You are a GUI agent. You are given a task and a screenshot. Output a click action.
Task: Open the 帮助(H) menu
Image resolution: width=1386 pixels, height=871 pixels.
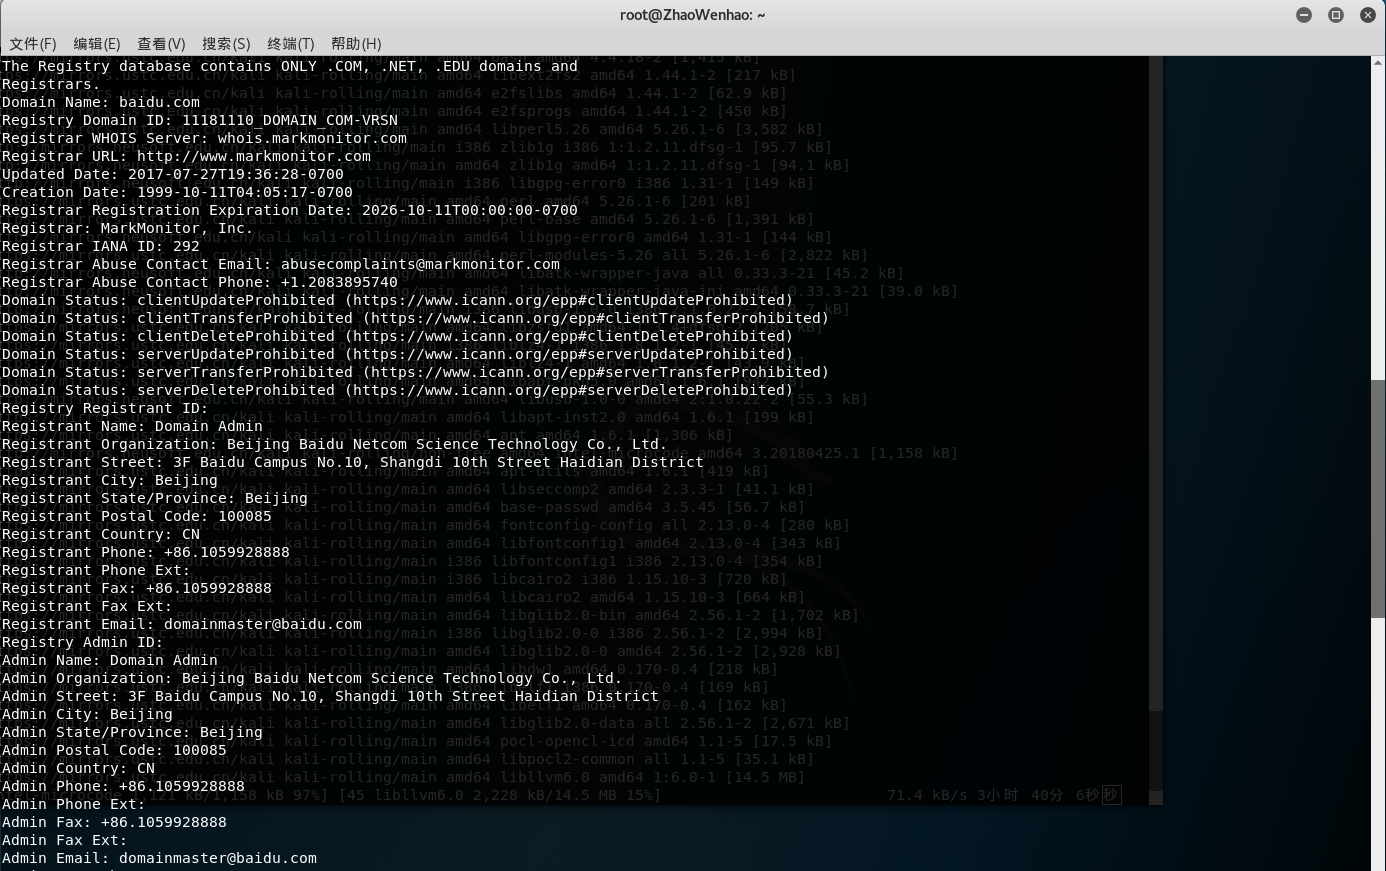click(356, 44)
